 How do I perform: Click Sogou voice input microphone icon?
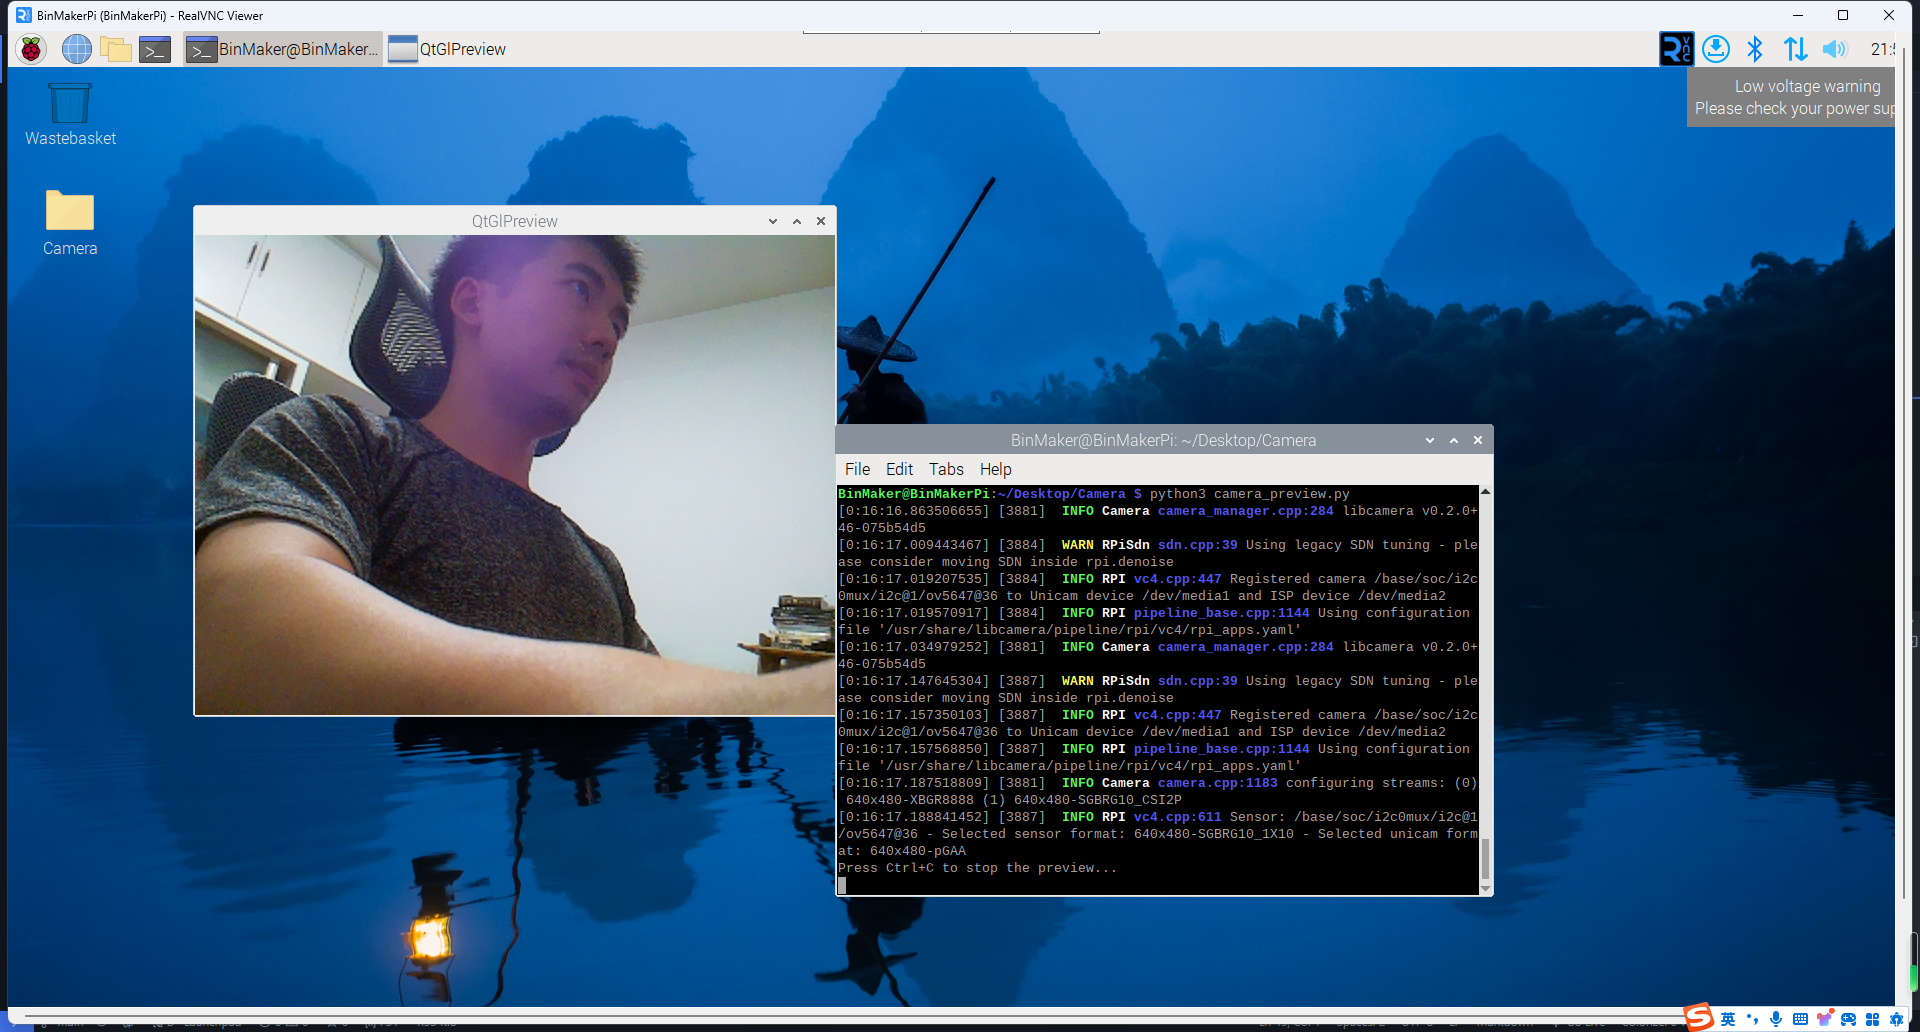(1776, 1019)
